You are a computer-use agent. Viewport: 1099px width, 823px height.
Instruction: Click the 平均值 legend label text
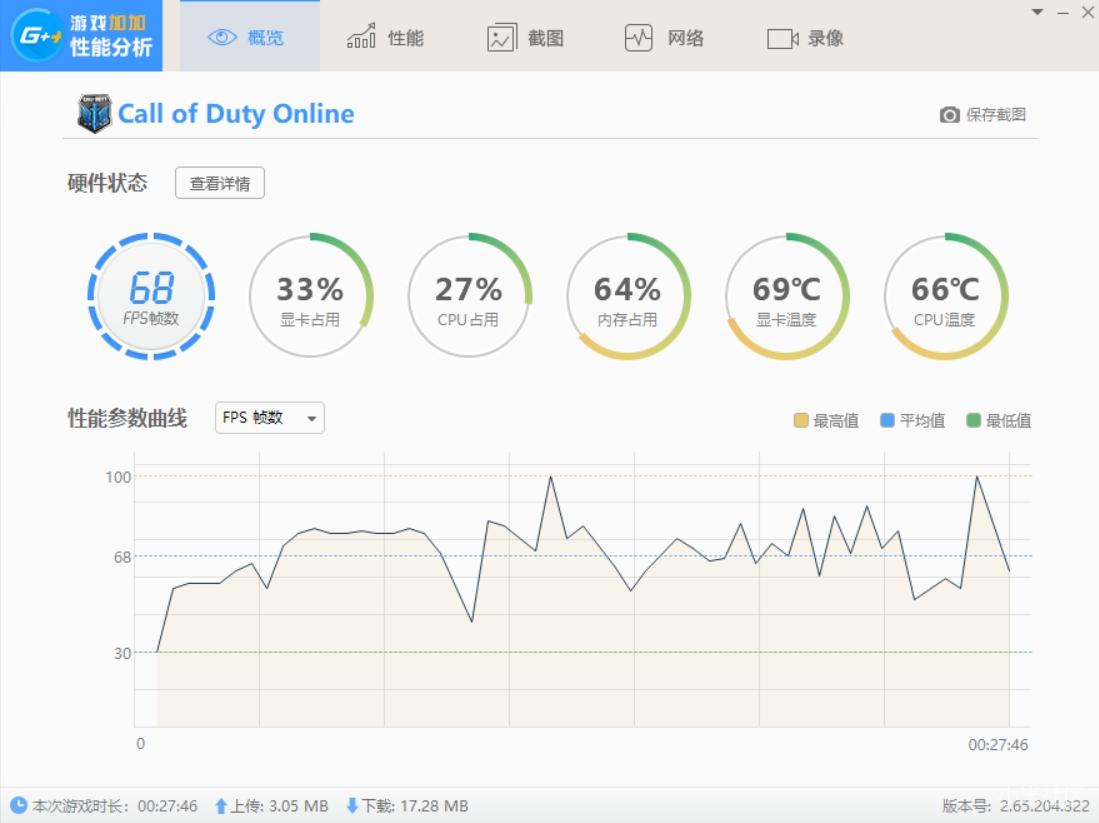pyautogui.click(x=922, y=421)
